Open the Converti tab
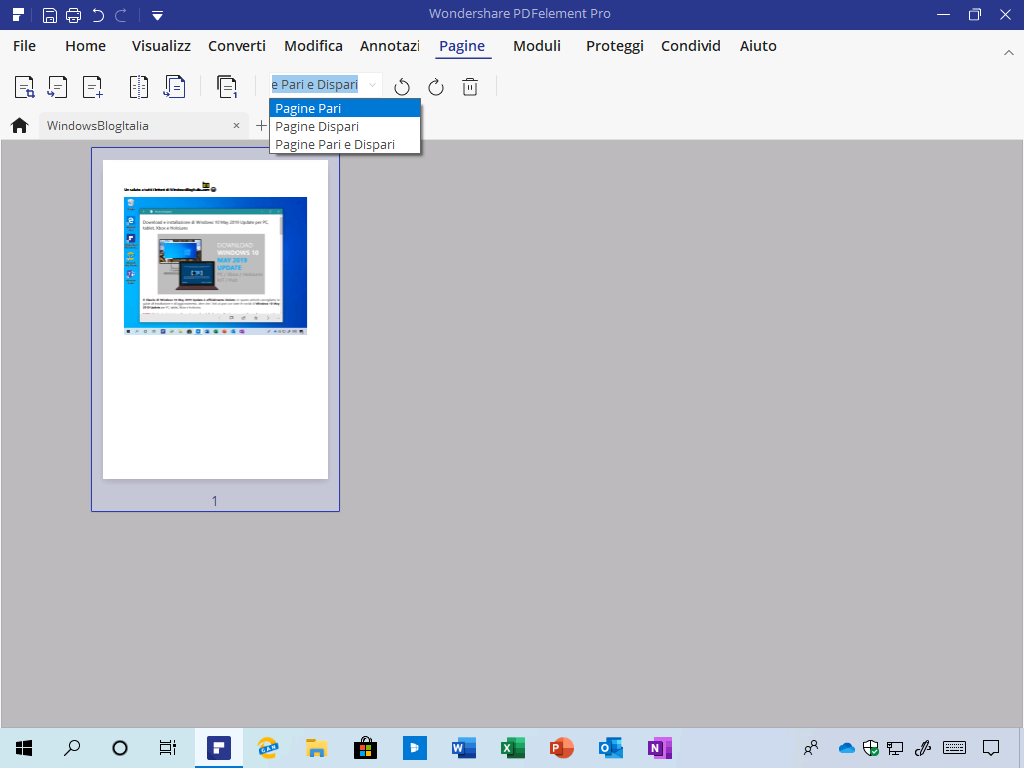 237,46
